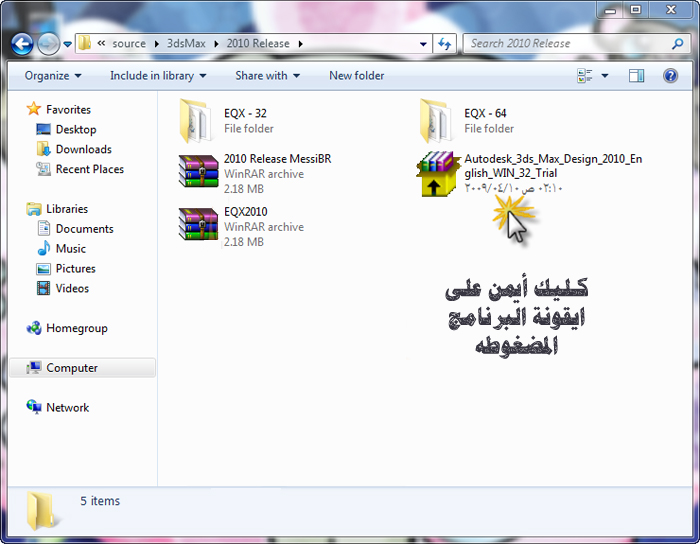The image size is (700, 544).
Task: Open the Share with menu
Action: [267, 75]
